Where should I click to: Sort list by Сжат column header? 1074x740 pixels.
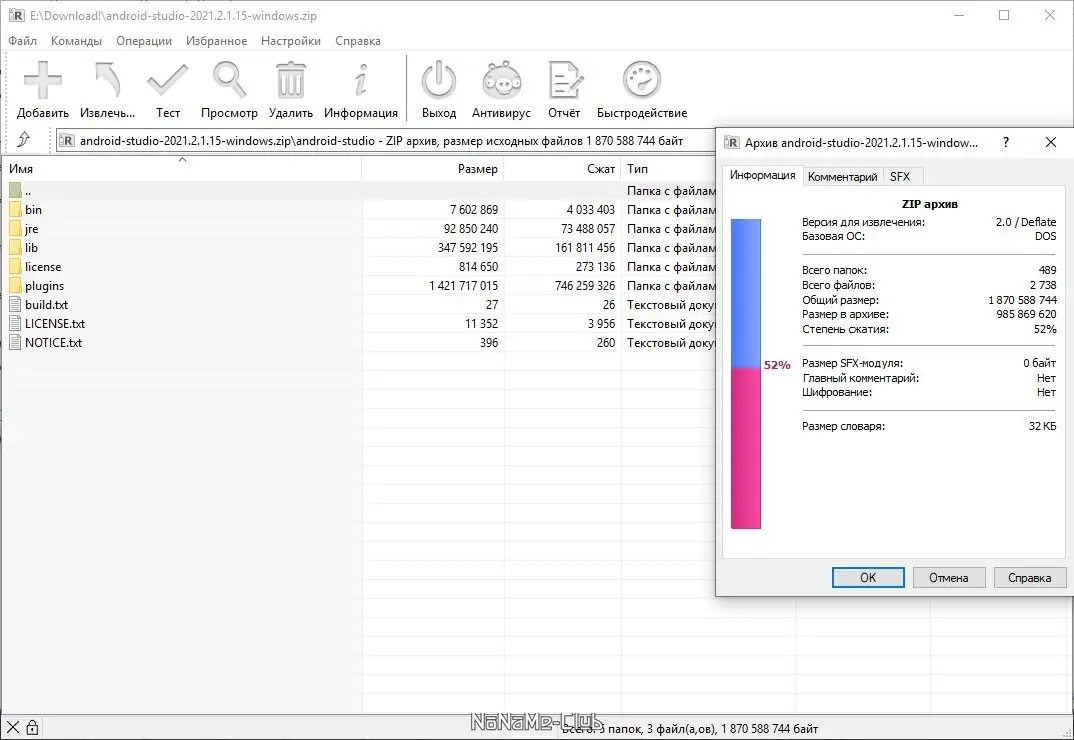click(562, 169)
